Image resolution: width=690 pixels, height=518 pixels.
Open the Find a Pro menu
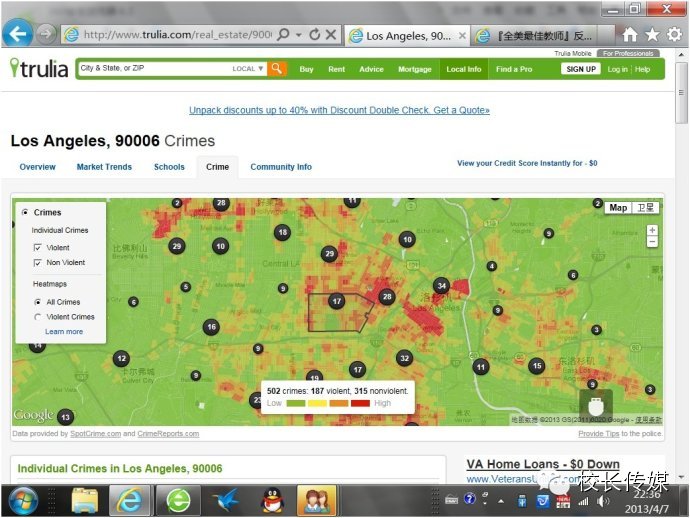[514, 69]
